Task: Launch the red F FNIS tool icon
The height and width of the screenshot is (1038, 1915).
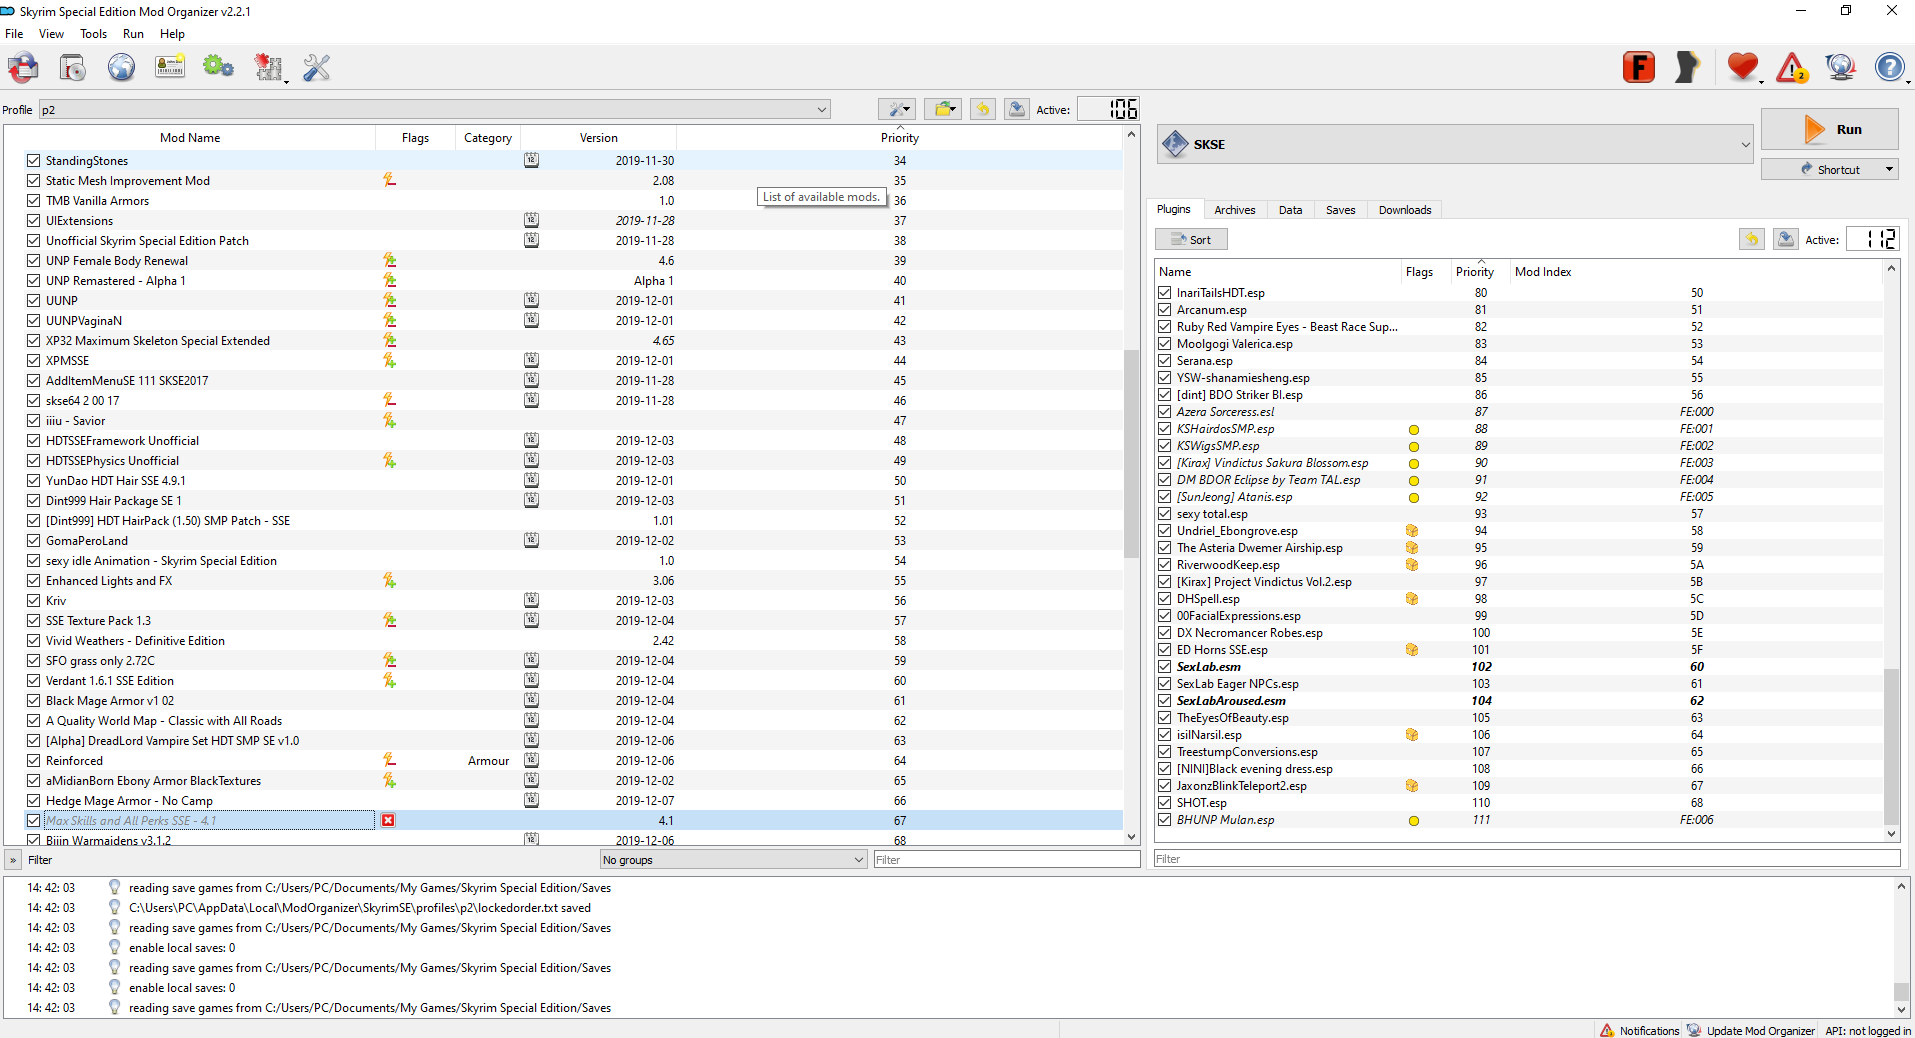Action: 1638,67
